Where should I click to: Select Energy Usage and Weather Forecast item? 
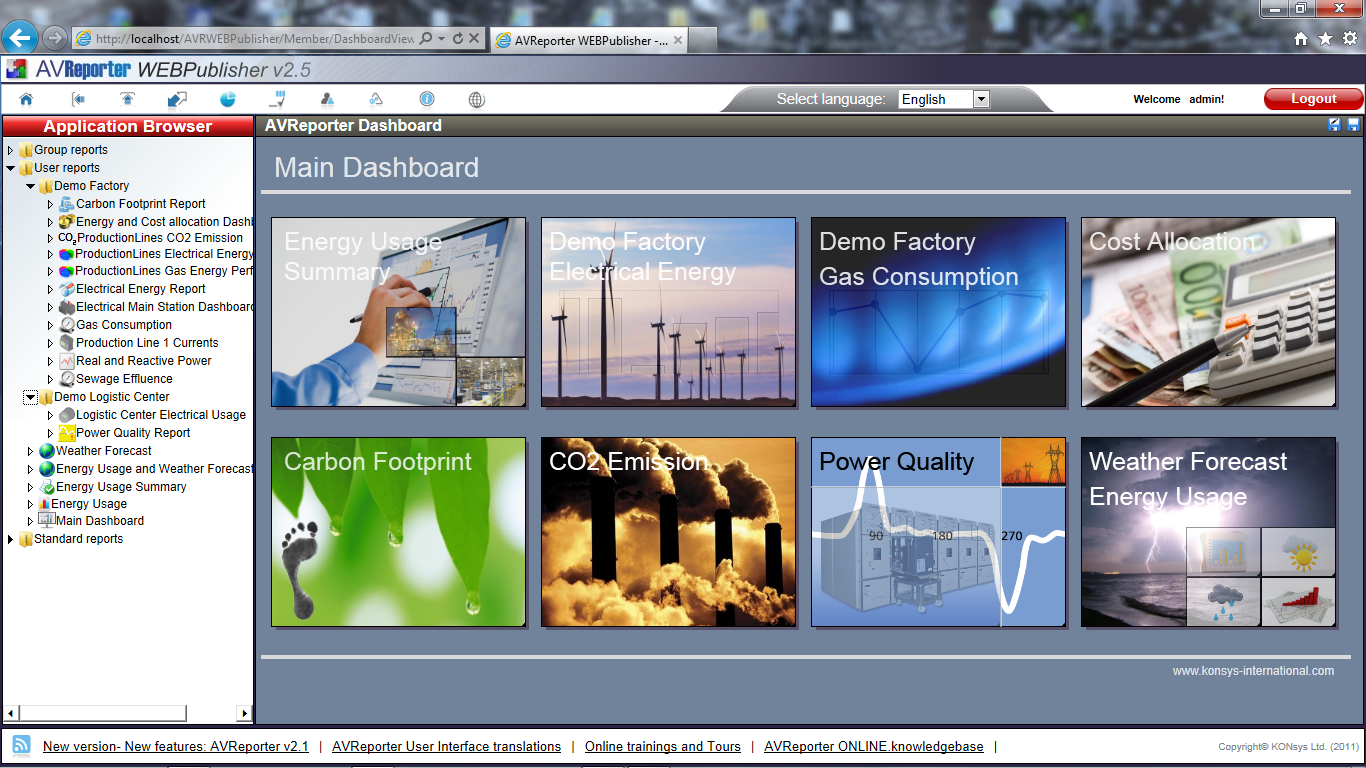click(155, 469)
